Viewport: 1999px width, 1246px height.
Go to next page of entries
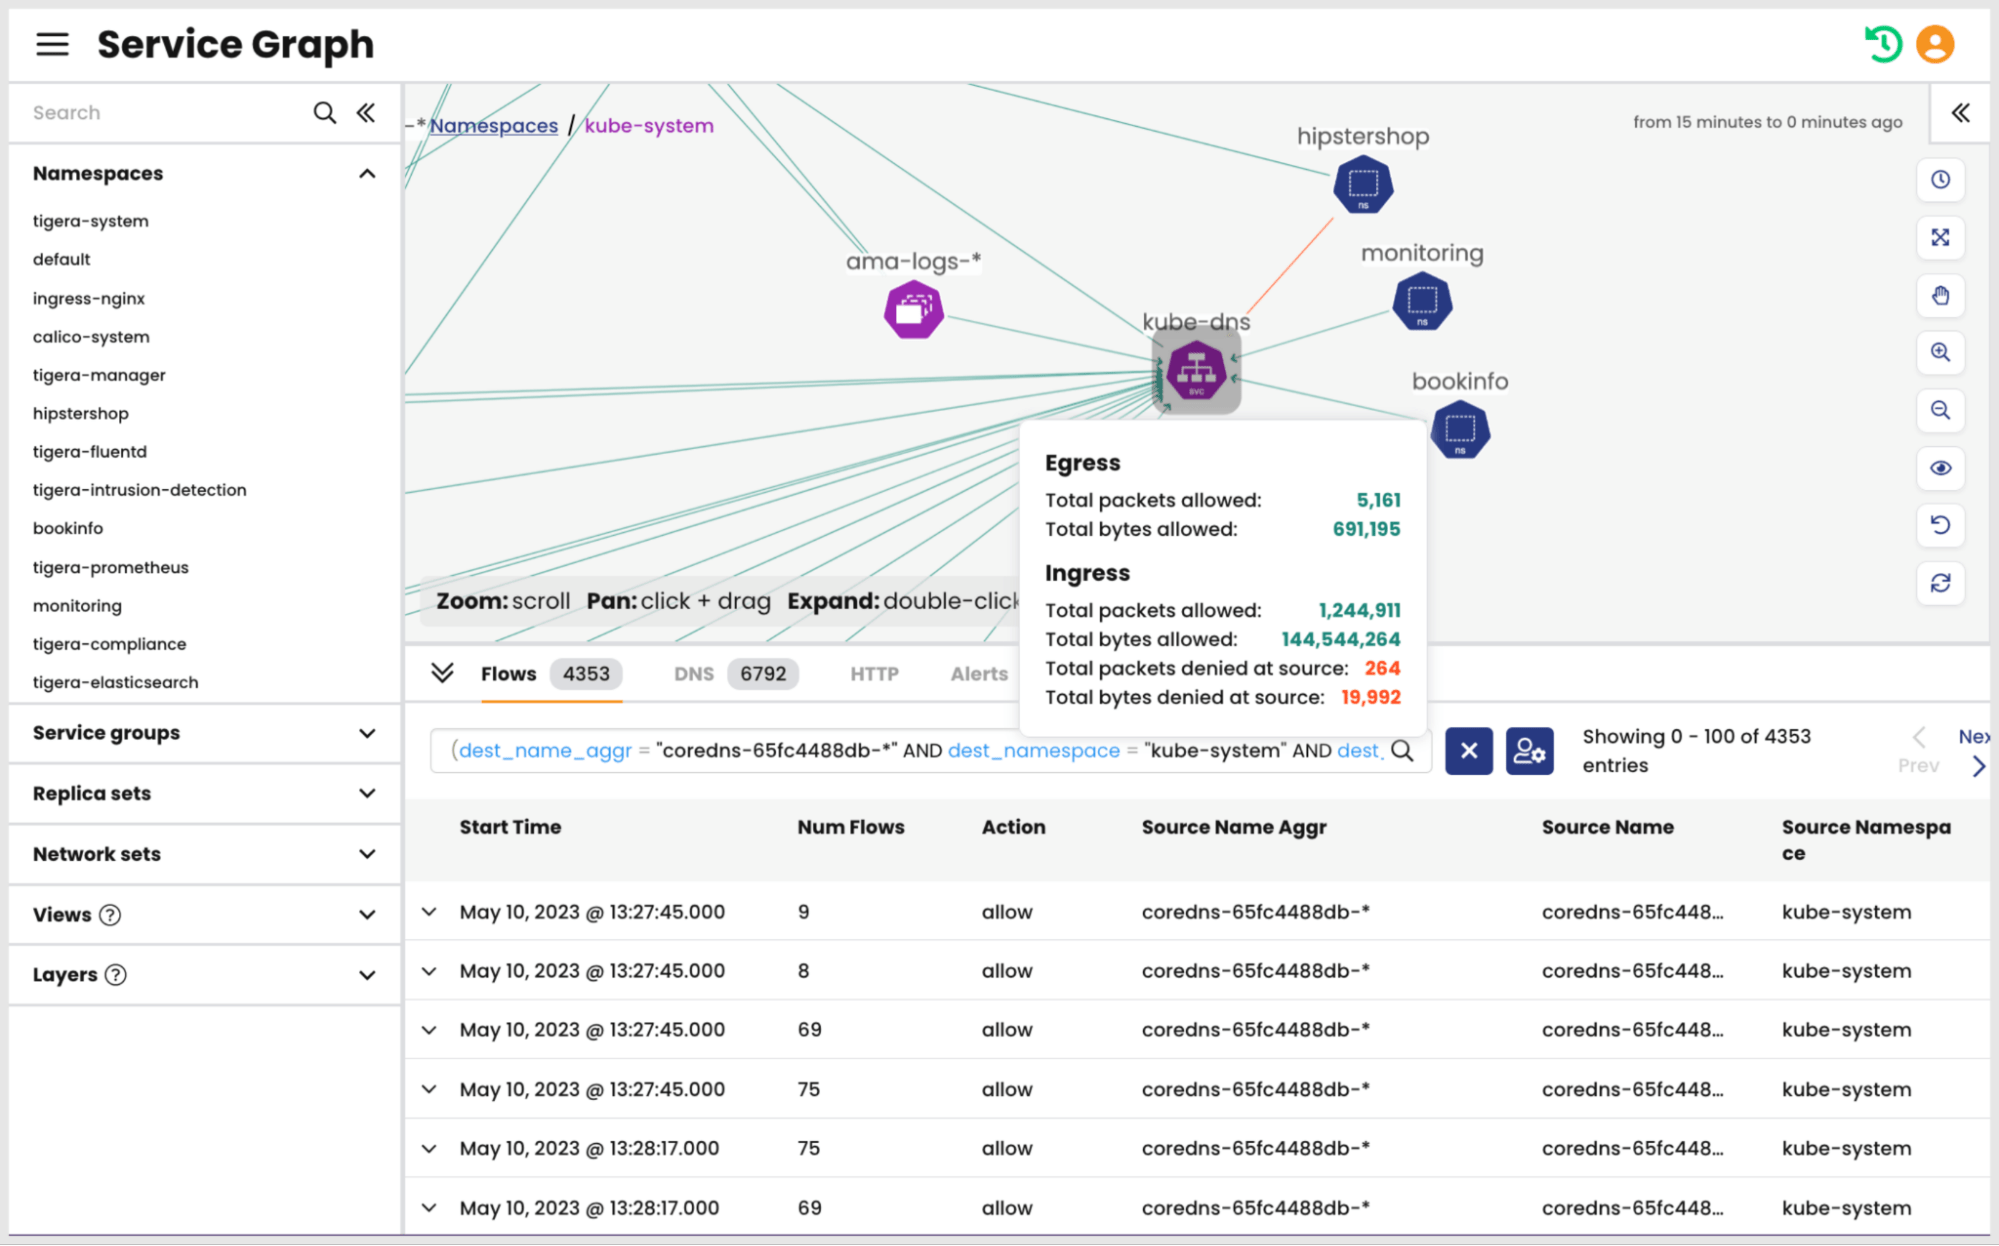click(x=1975, y=751)
